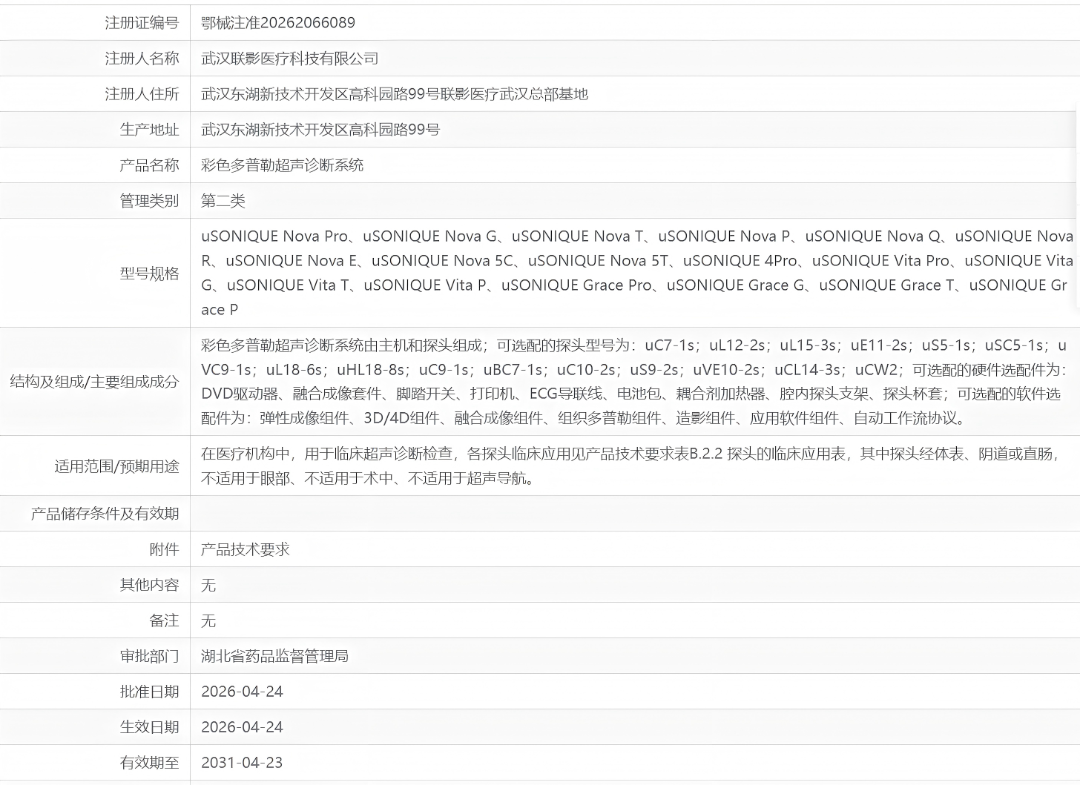
Task: Click the 产品名称 label
Action: coord(149,165)
